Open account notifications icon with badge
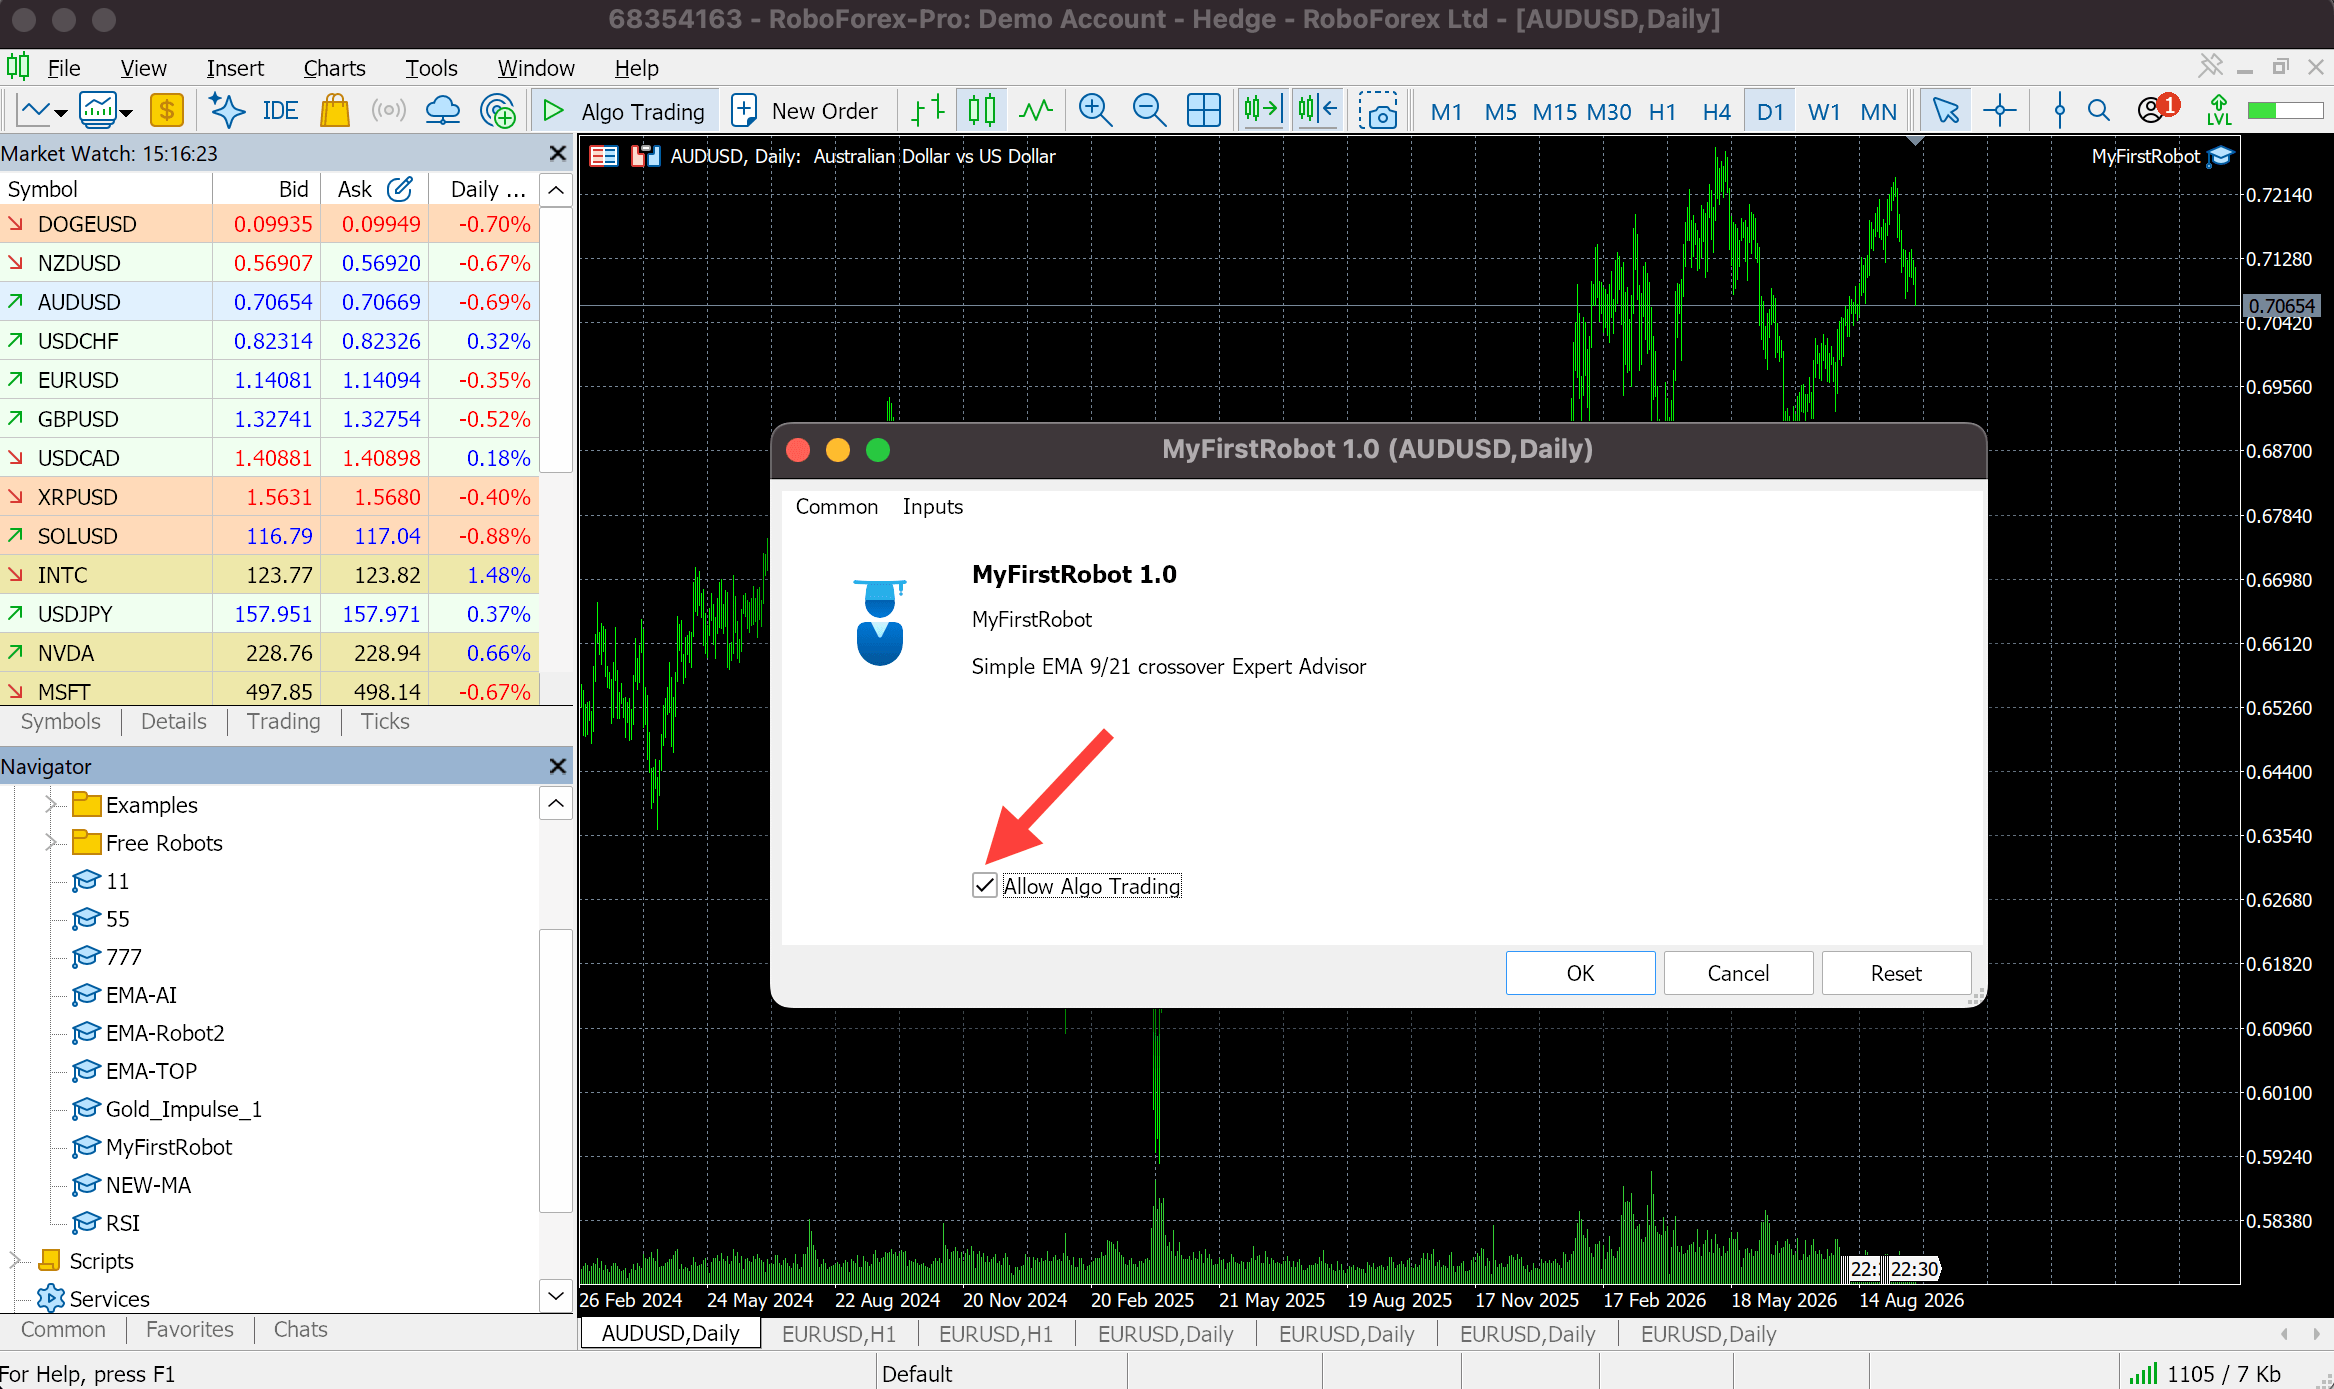 tap(2157, 109)
